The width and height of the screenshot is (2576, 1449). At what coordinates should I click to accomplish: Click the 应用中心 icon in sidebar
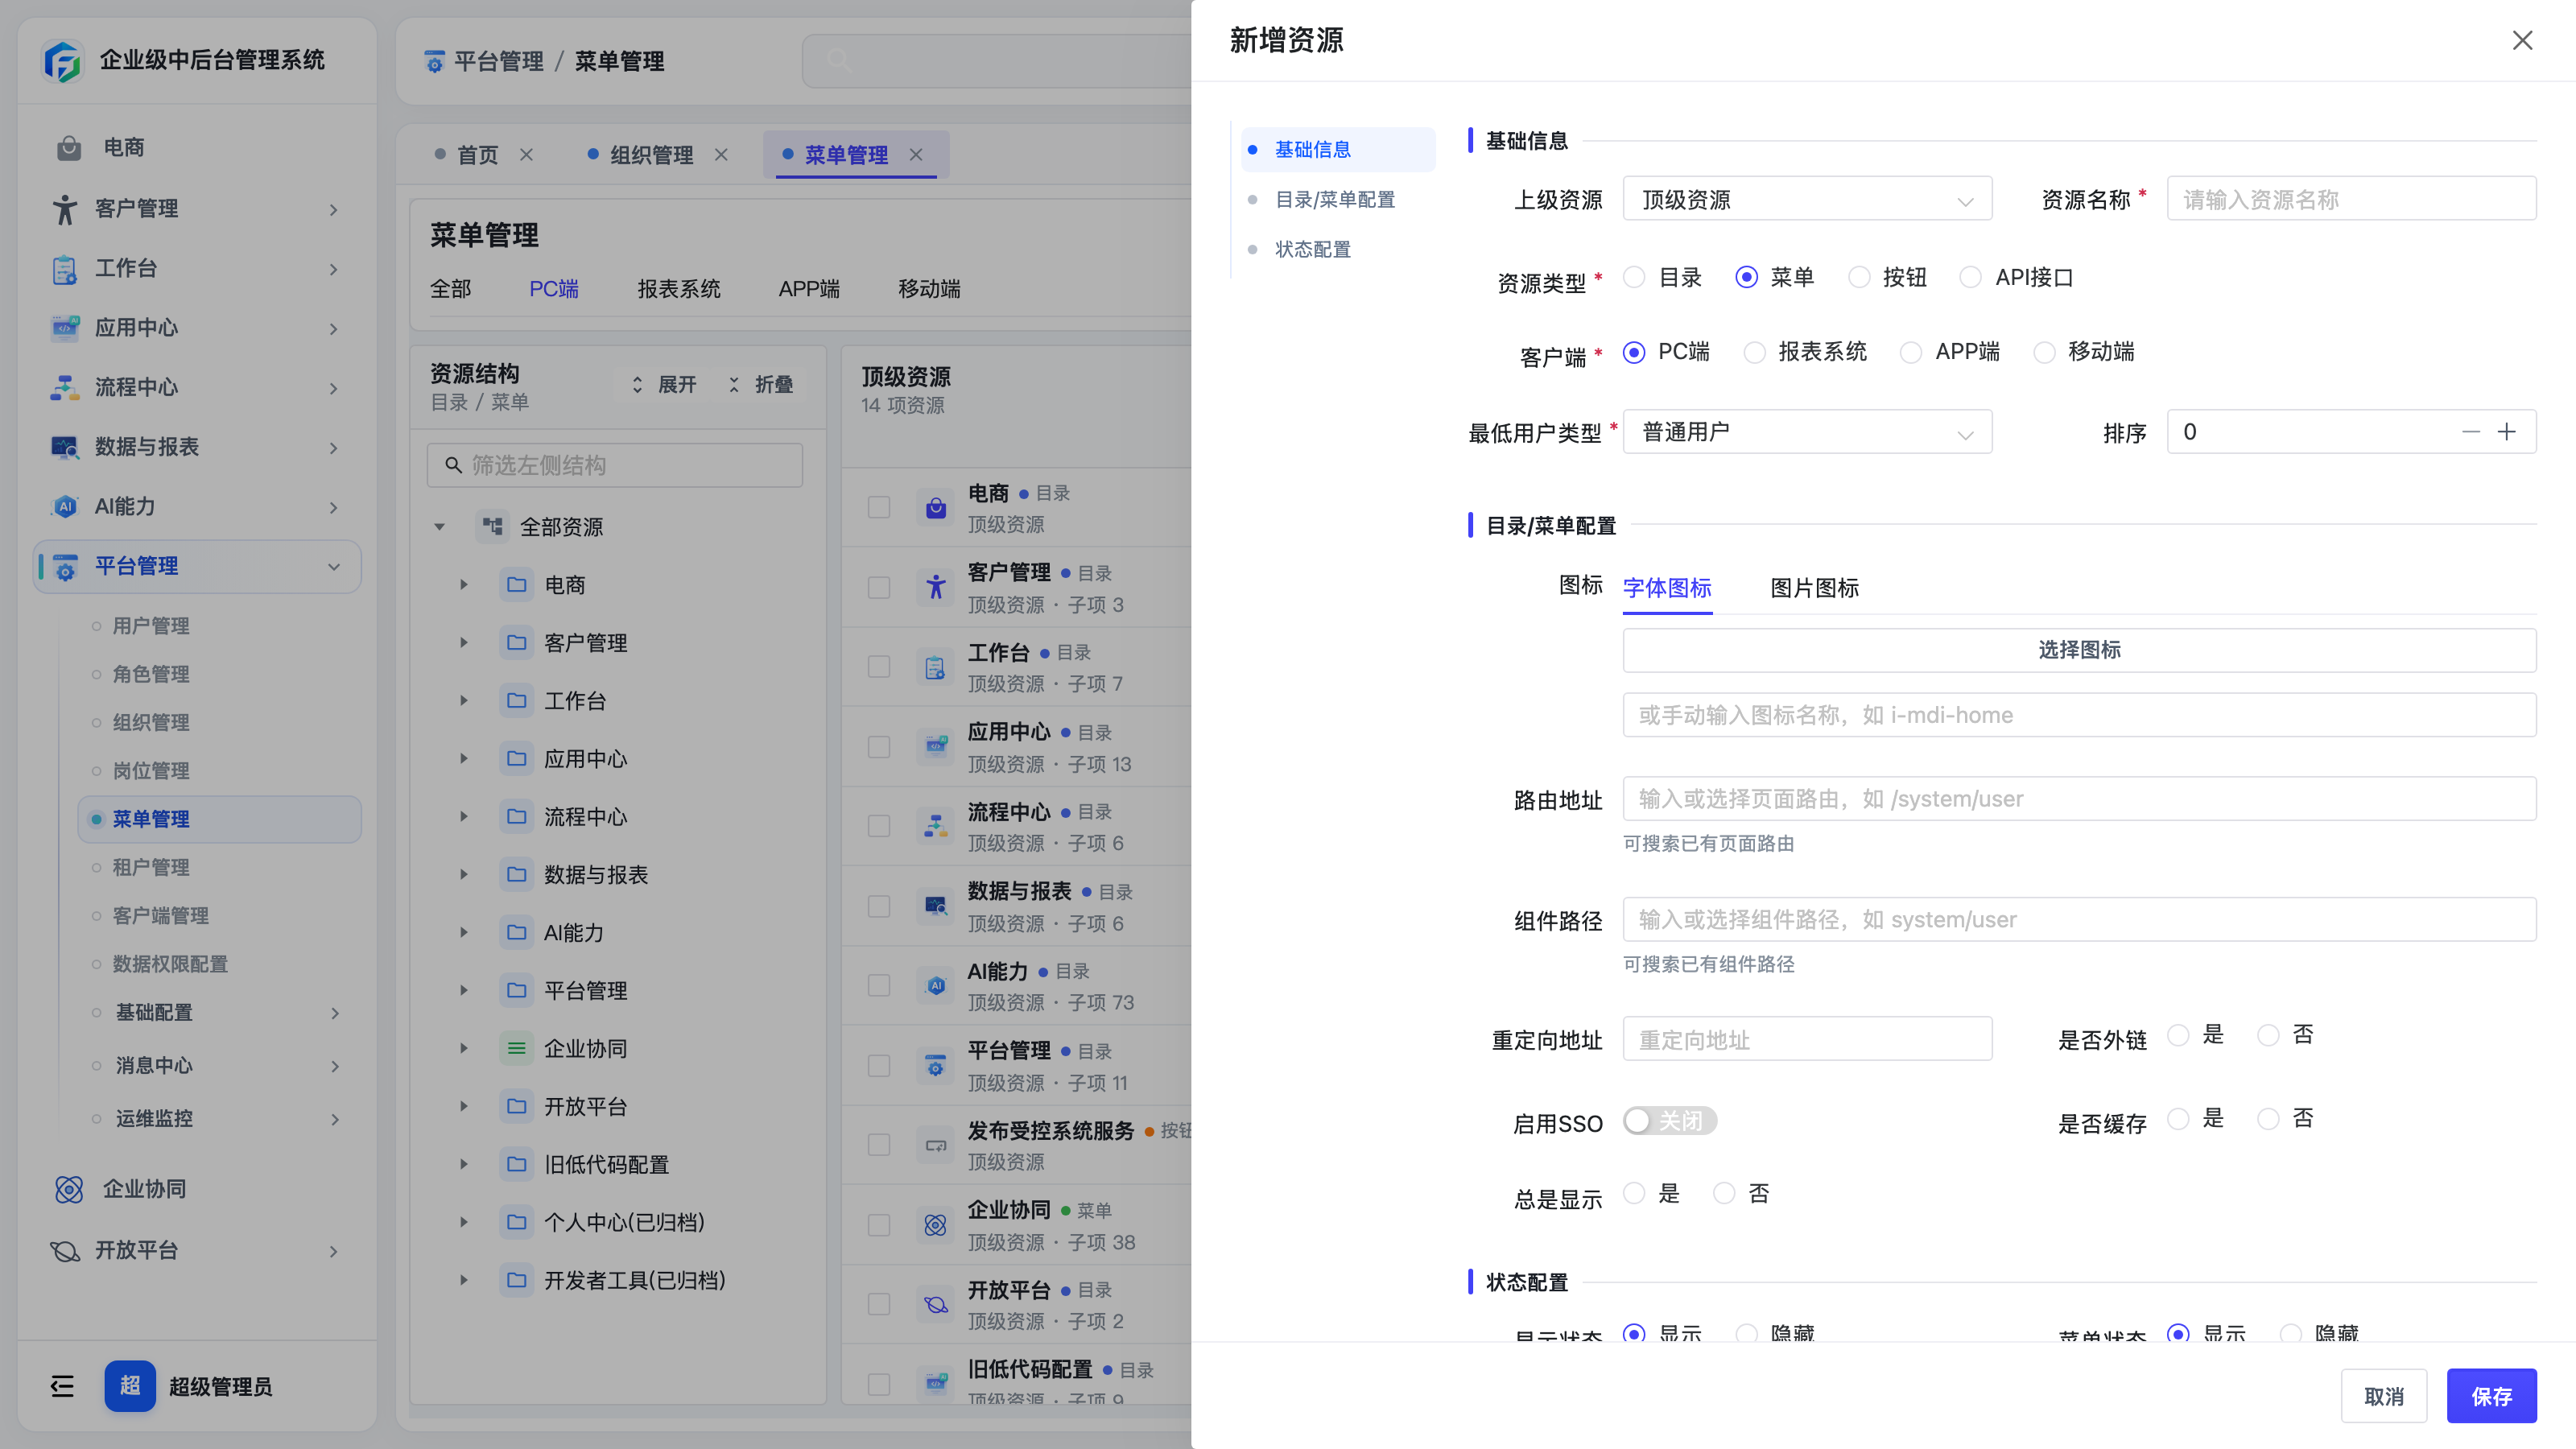point(64,328)
